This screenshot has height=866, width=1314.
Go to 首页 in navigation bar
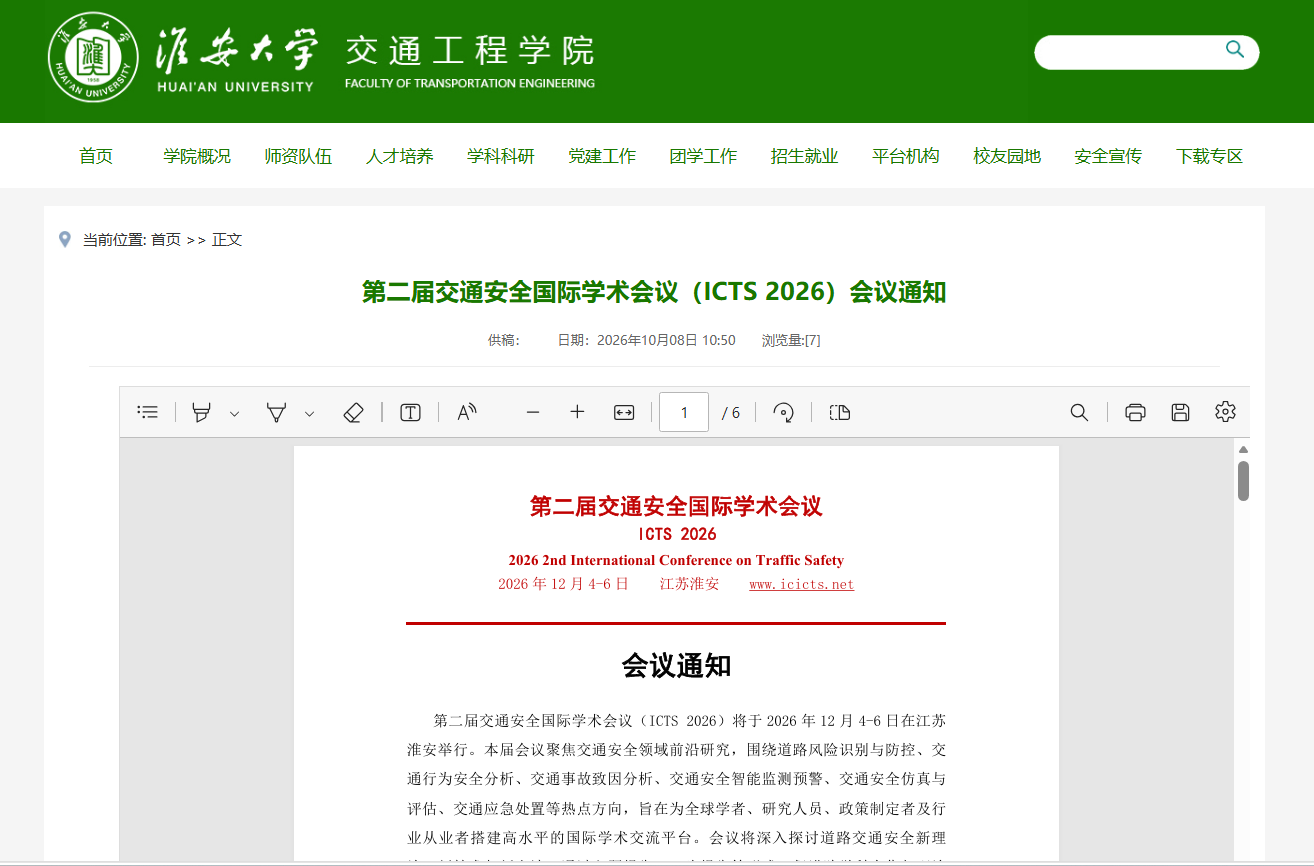pos(96,156)
